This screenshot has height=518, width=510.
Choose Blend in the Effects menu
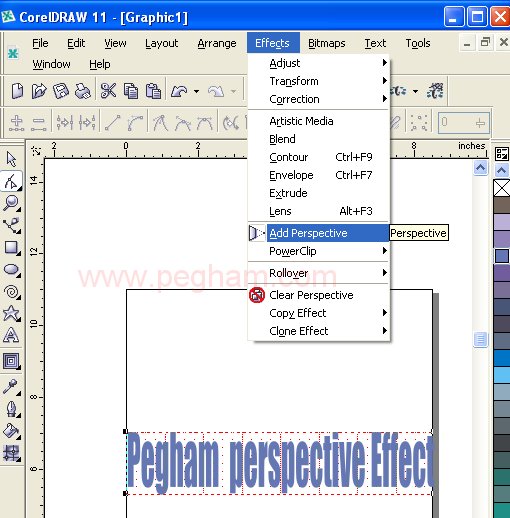click(x=319, y=139)
